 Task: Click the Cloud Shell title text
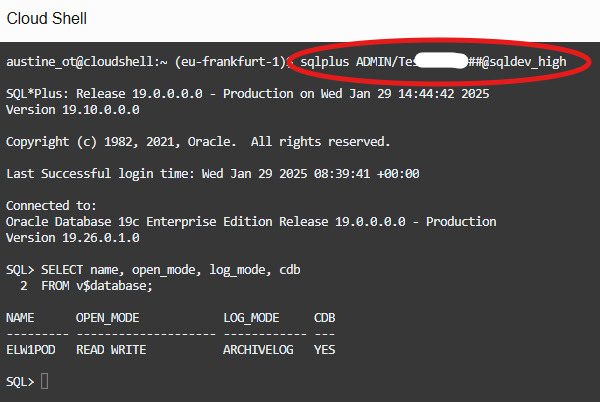(47, 18)
